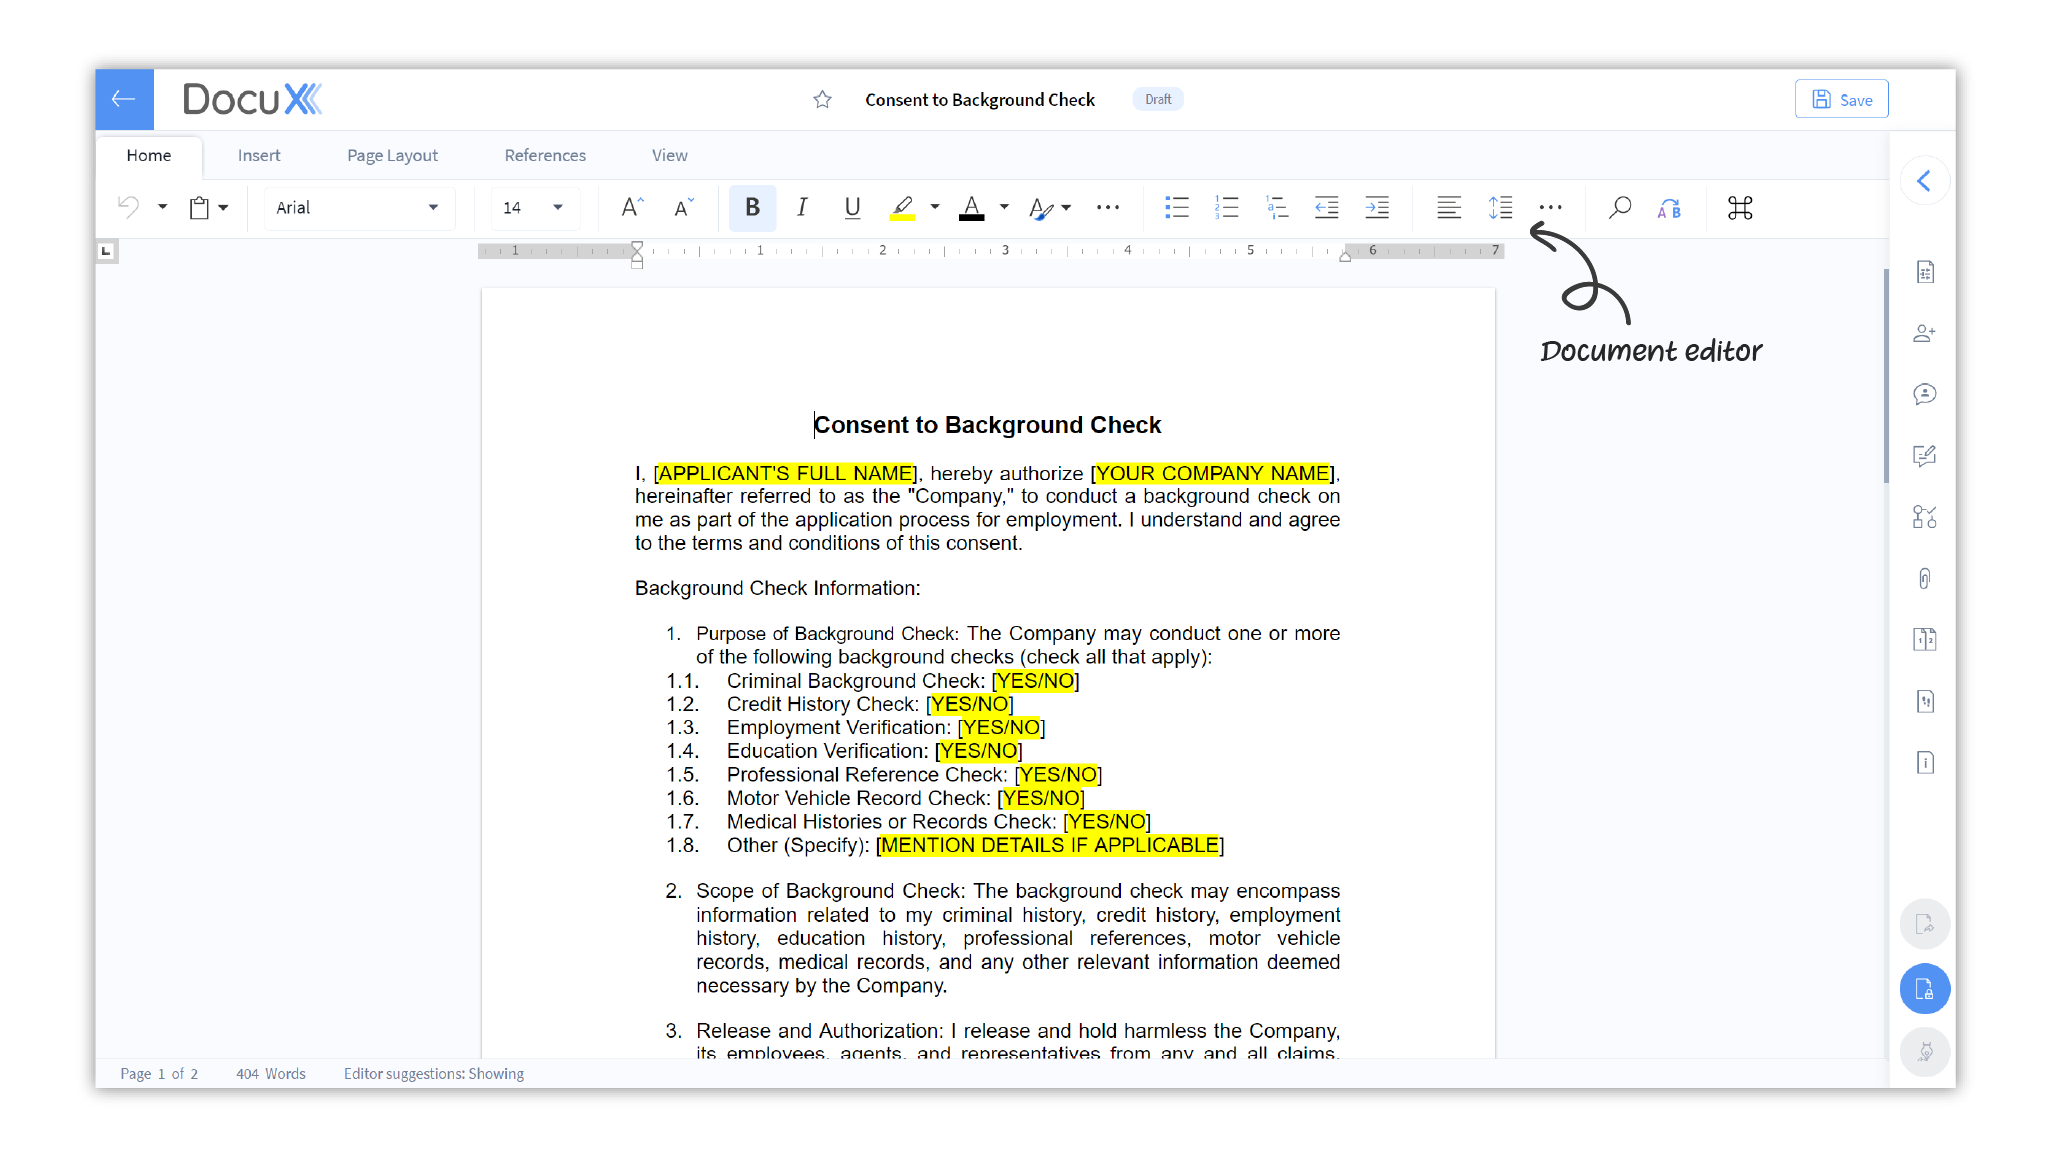
Task: Open font color dropdown arrow
Action: click(x=1004, y=207)
